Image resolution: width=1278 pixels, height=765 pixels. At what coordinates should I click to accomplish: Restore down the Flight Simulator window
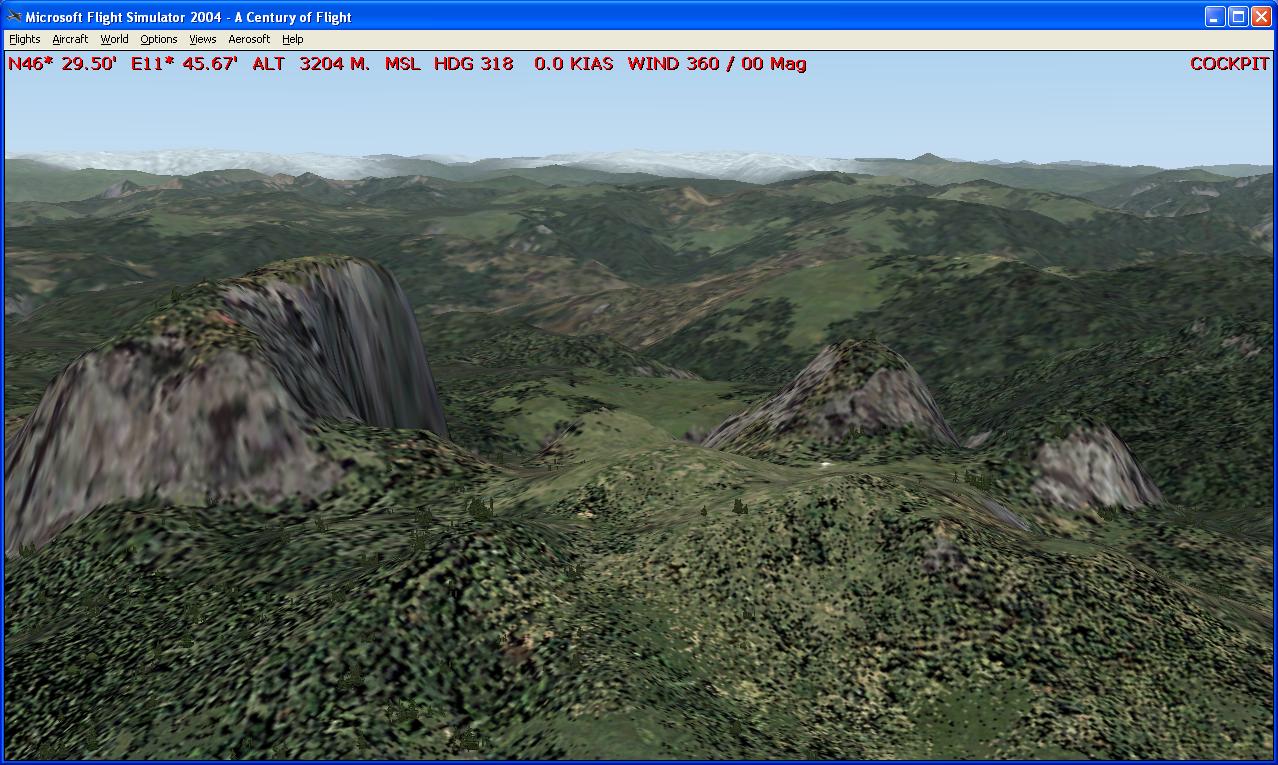pos(1238,16)
